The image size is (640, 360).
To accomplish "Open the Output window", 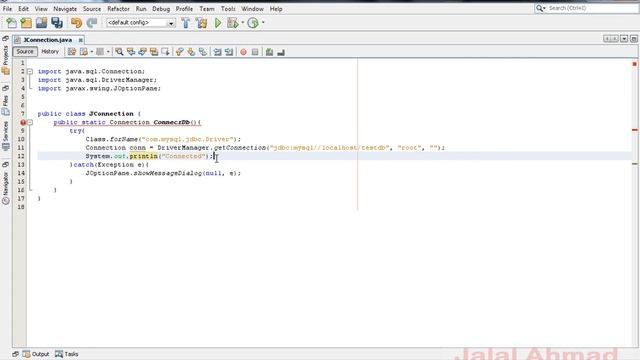I will point(36,354).
